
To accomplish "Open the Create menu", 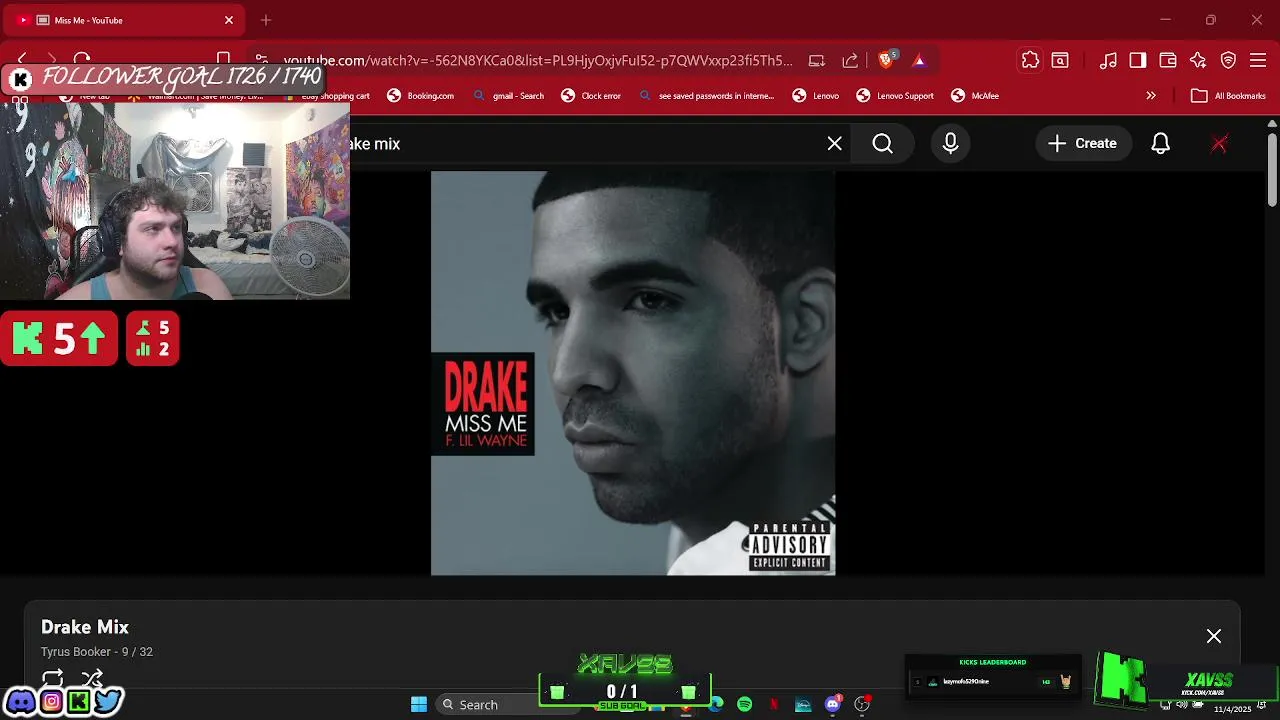I will [x=1083, y=144].
